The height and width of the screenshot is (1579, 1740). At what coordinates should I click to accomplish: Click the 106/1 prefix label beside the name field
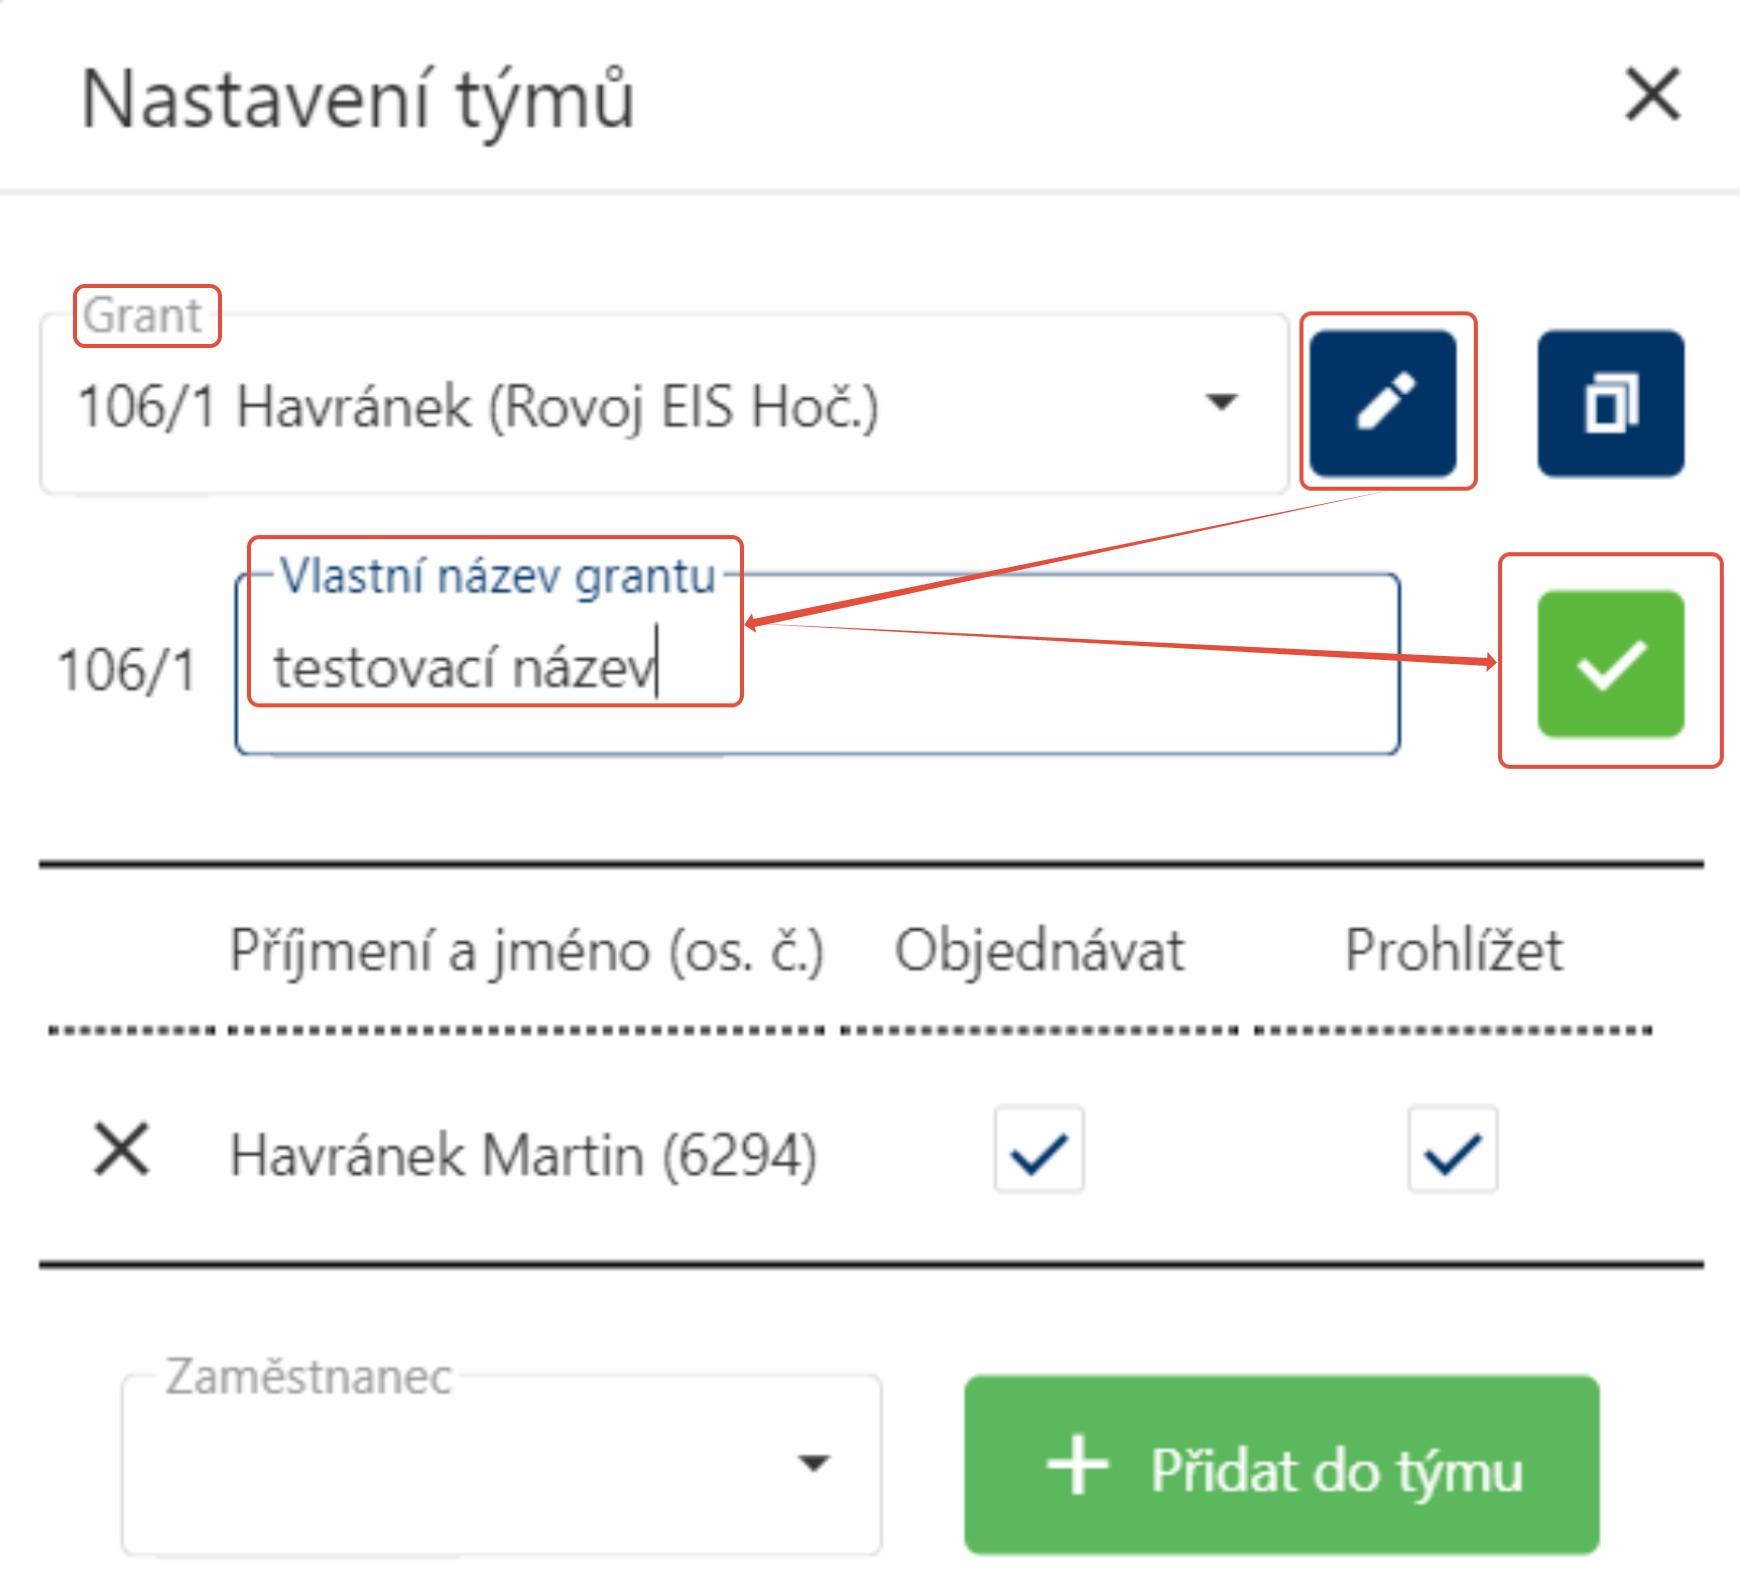coord(126,669)
